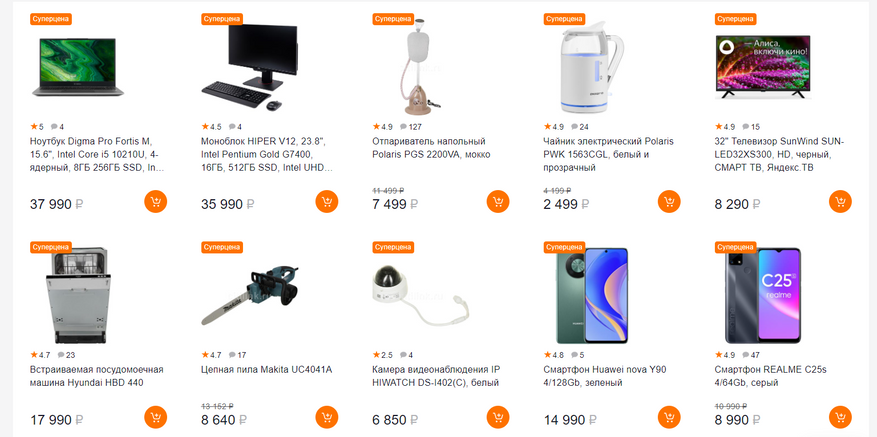Click the REALME C25s phone image

(763, 295)
